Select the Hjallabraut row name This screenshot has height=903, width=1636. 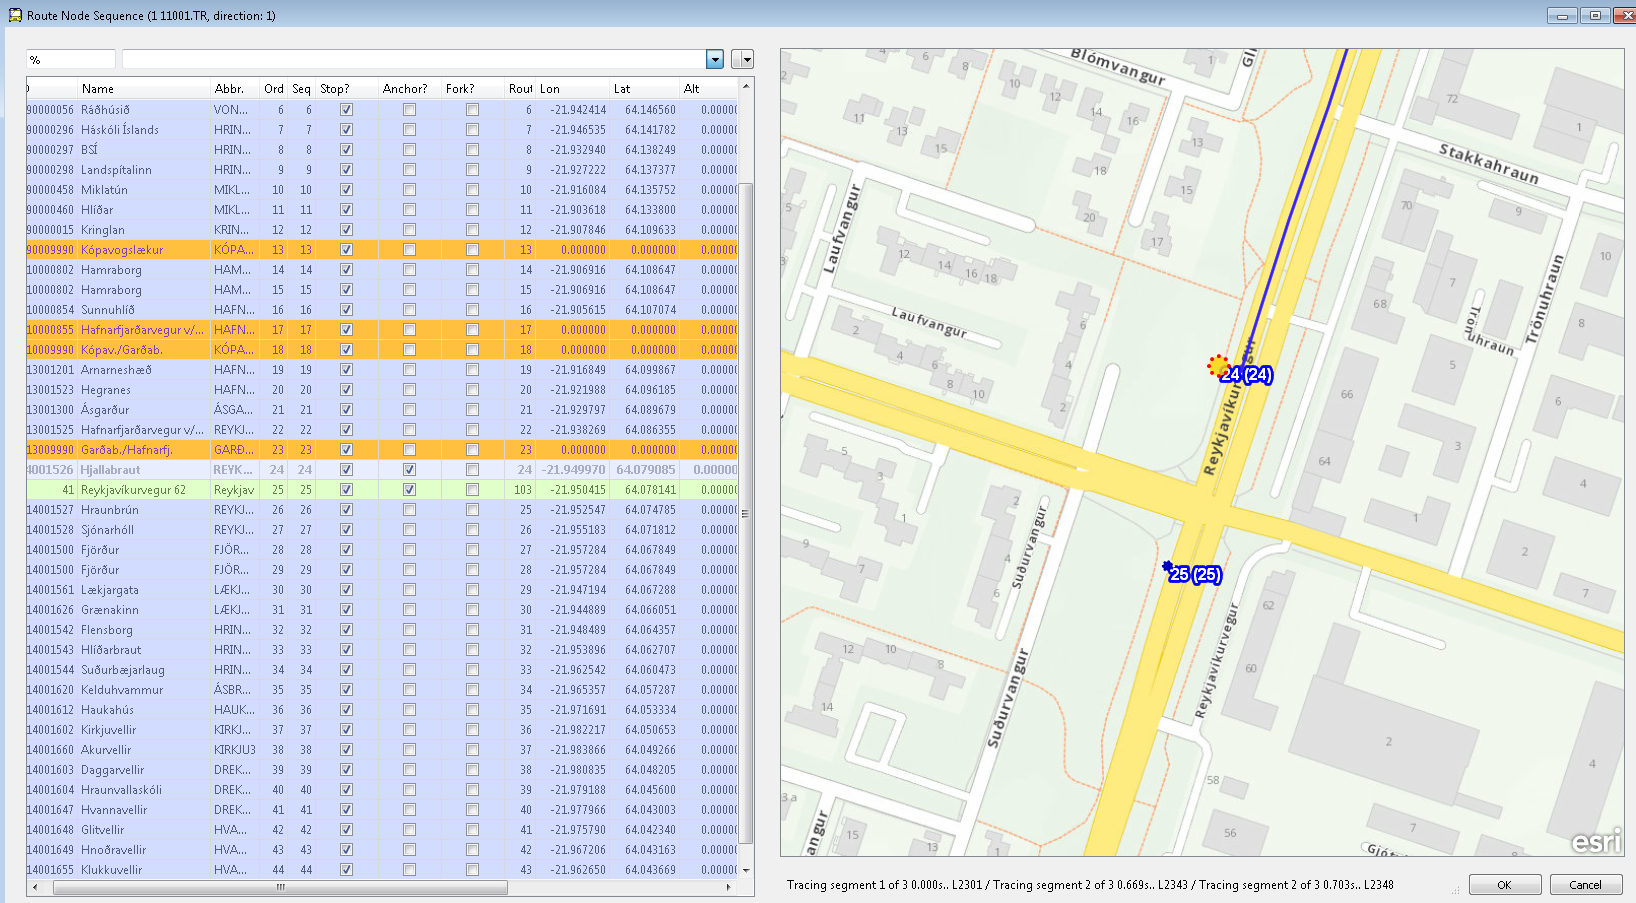pyautogui.click(x=110, y=470)
